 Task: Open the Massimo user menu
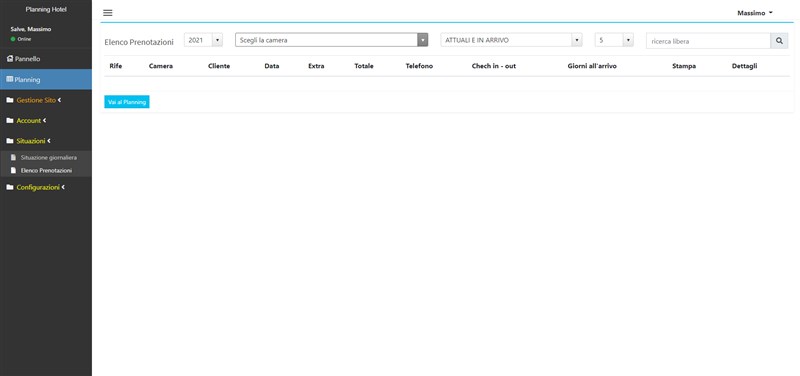coord(755,13)
